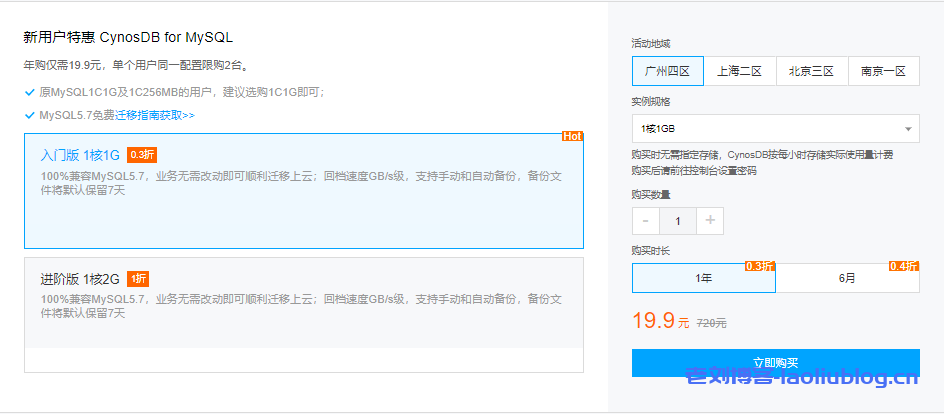Screen dimensions: 944x414
Task: Switch region to 南京一区
Action: (883, 71)
